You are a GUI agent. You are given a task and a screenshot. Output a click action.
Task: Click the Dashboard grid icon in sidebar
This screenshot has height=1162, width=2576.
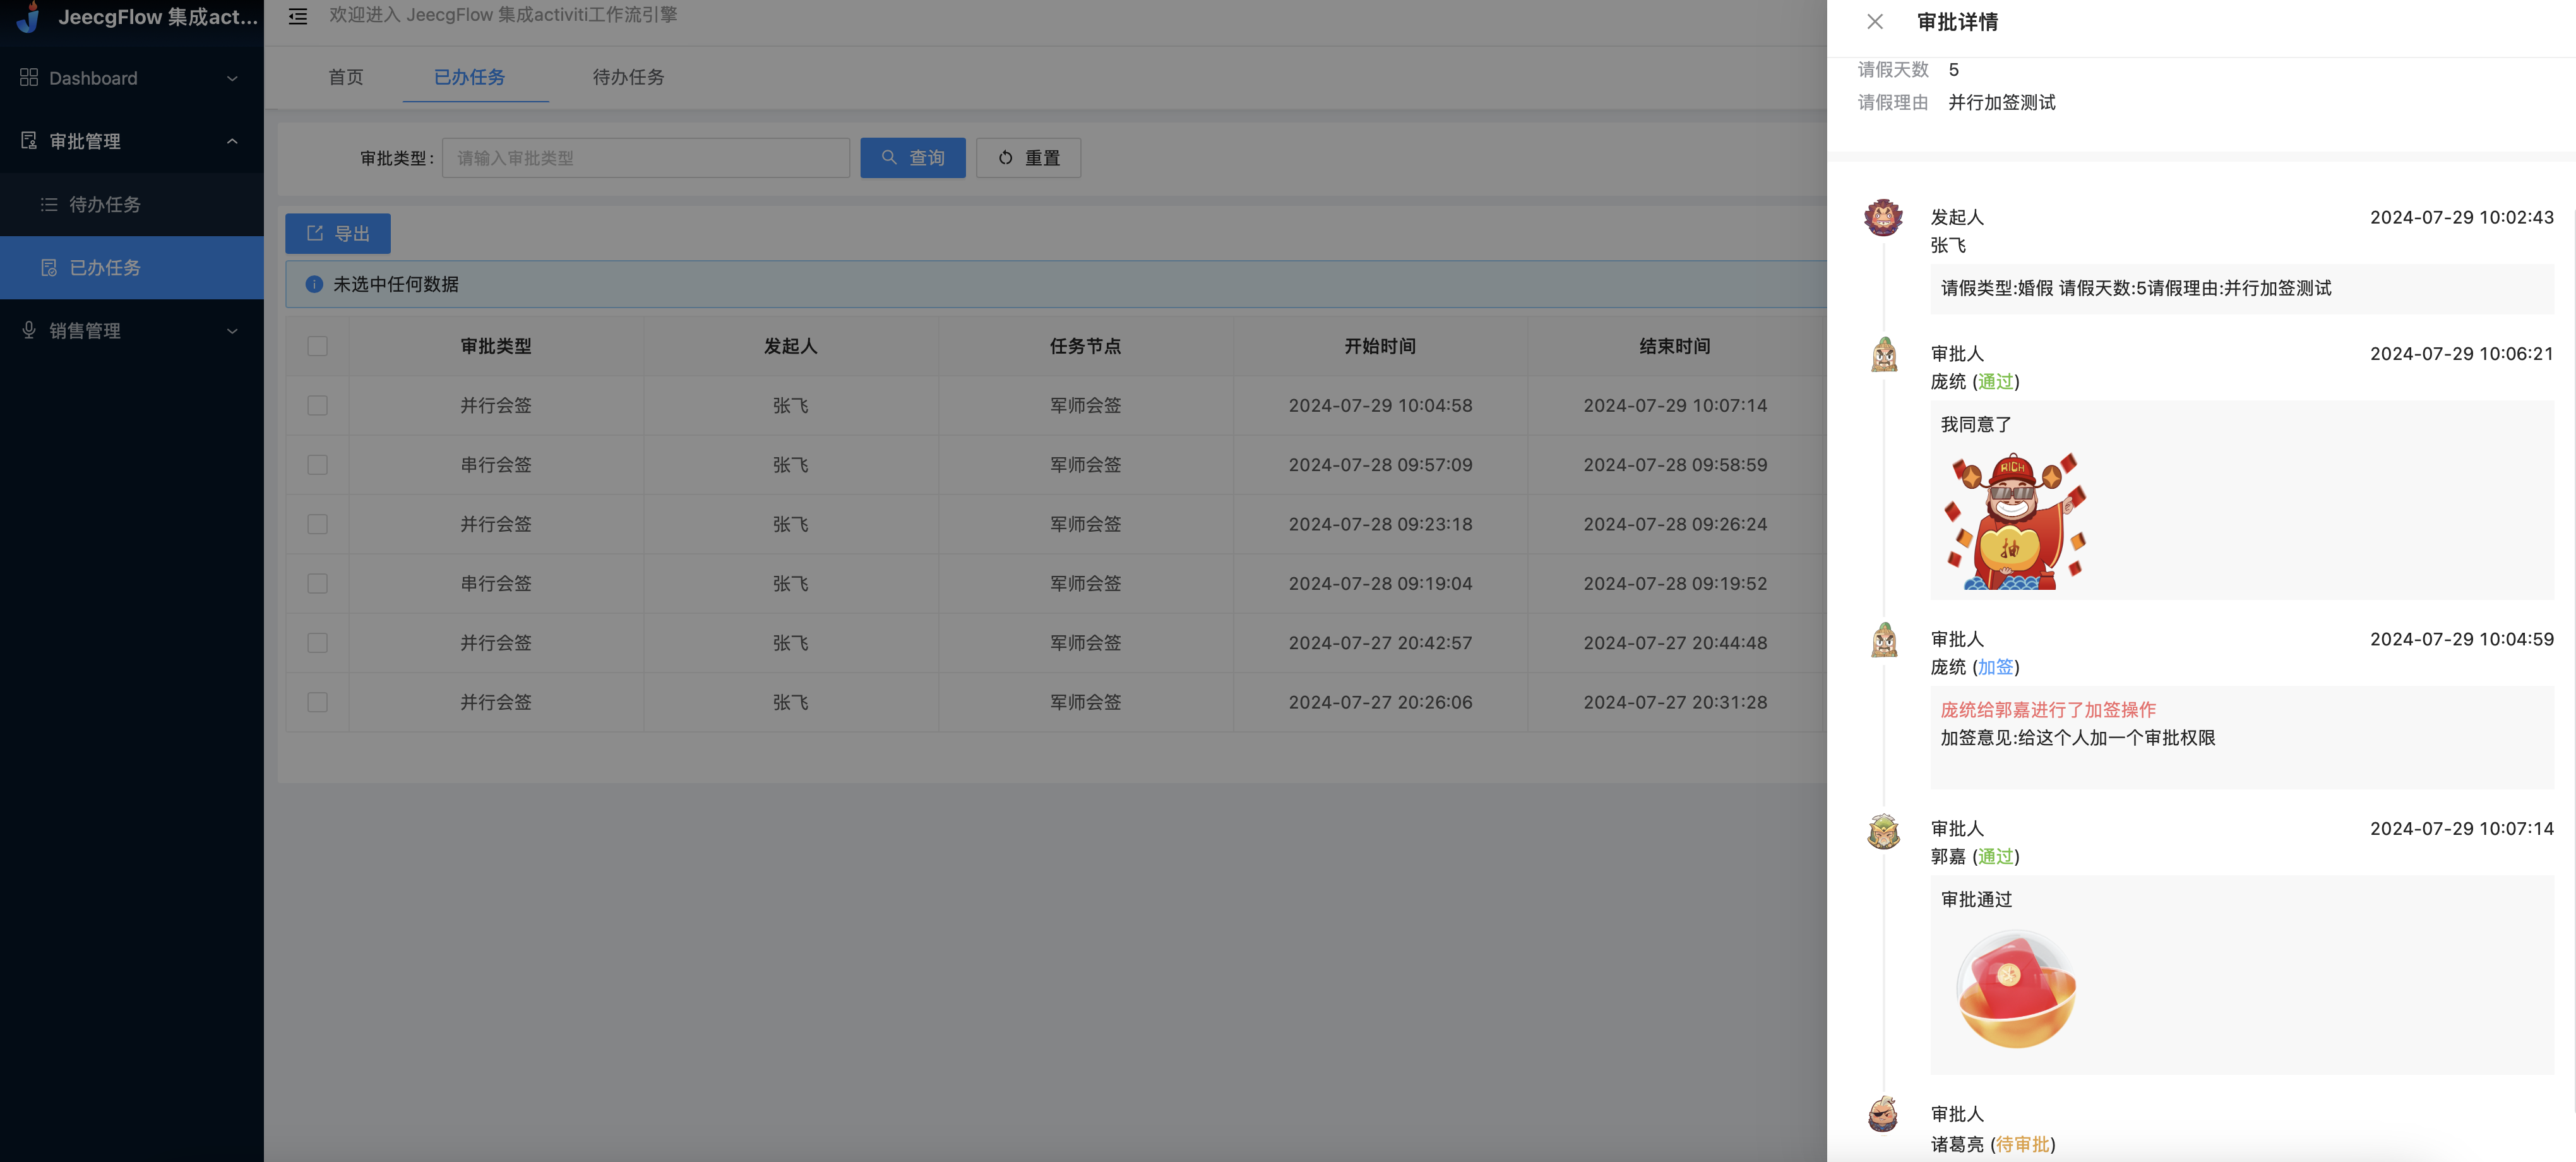29,78
